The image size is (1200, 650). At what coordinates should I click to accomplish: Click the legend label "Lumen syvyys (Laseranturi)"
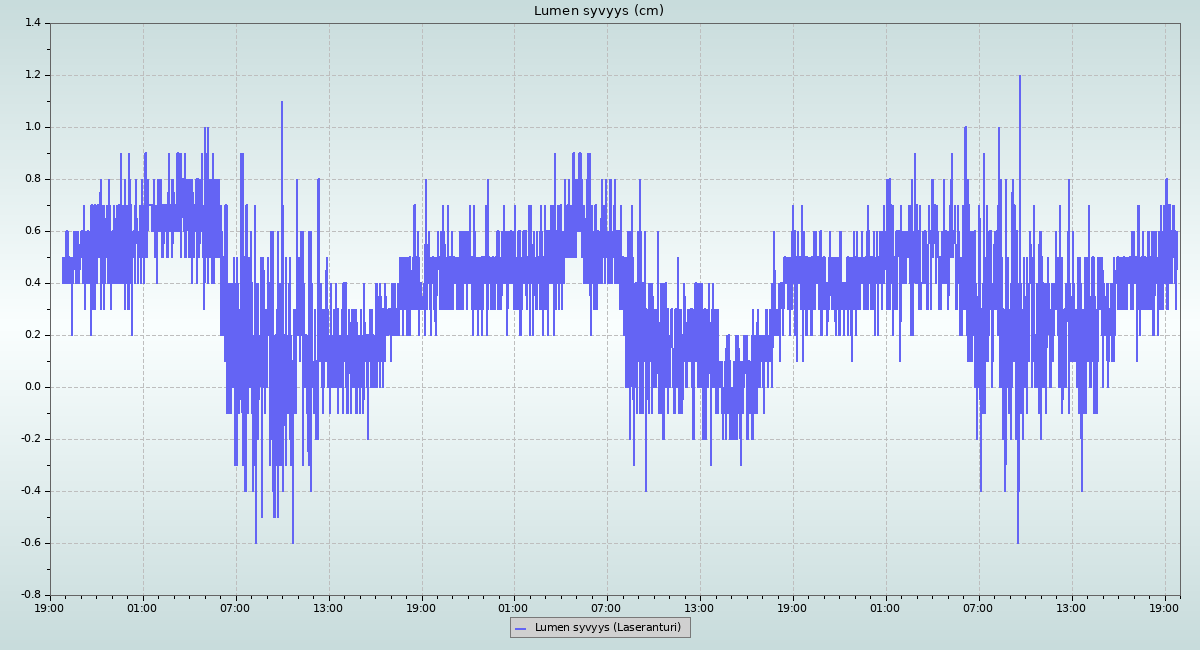click(607, 628)
